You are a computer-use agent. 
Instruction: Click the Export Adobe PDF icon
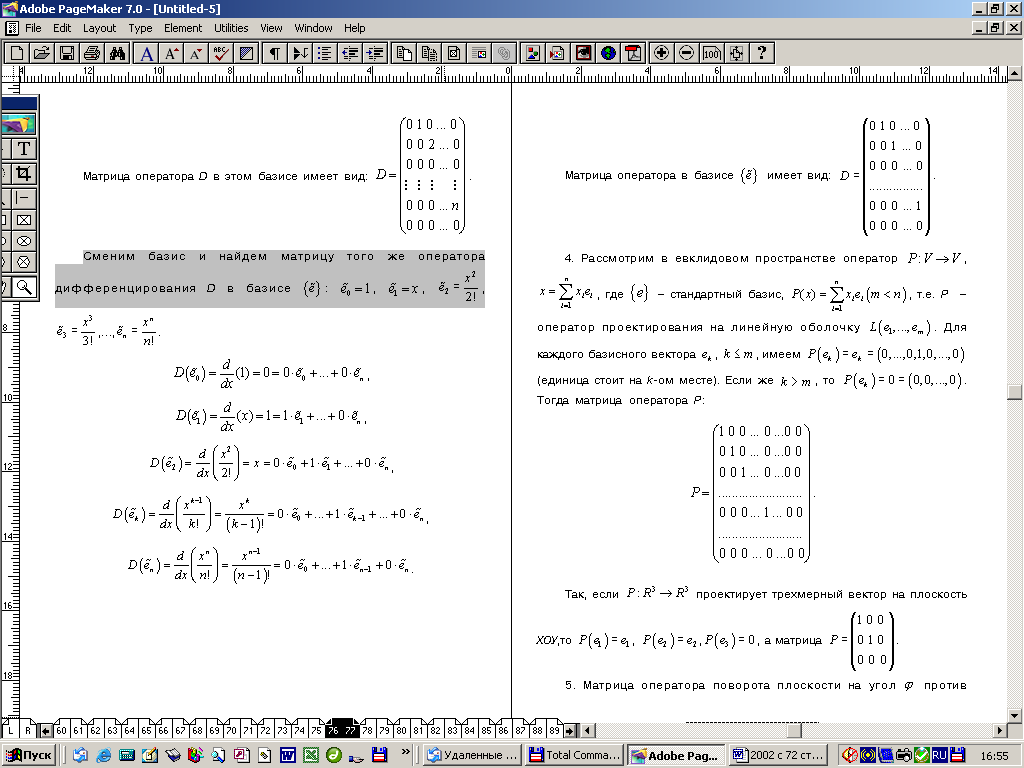tap(633, 53)
